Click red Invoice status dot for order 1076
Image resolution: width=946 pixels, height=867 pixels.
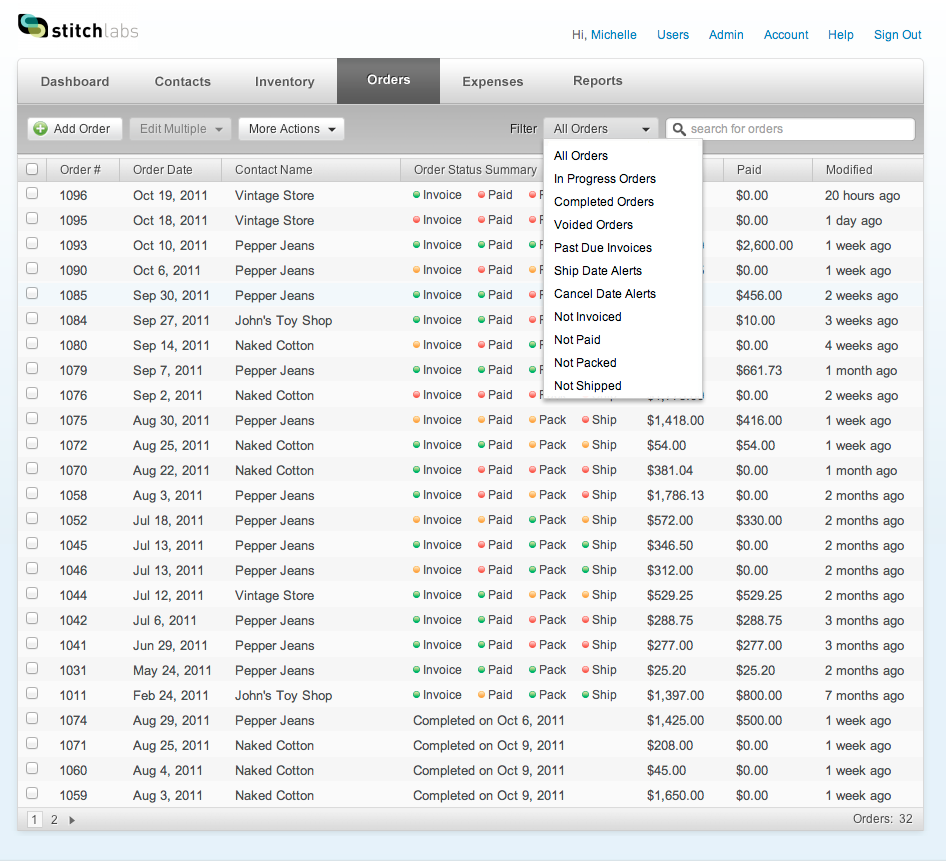pyautogui.click(x=416, y=395)
